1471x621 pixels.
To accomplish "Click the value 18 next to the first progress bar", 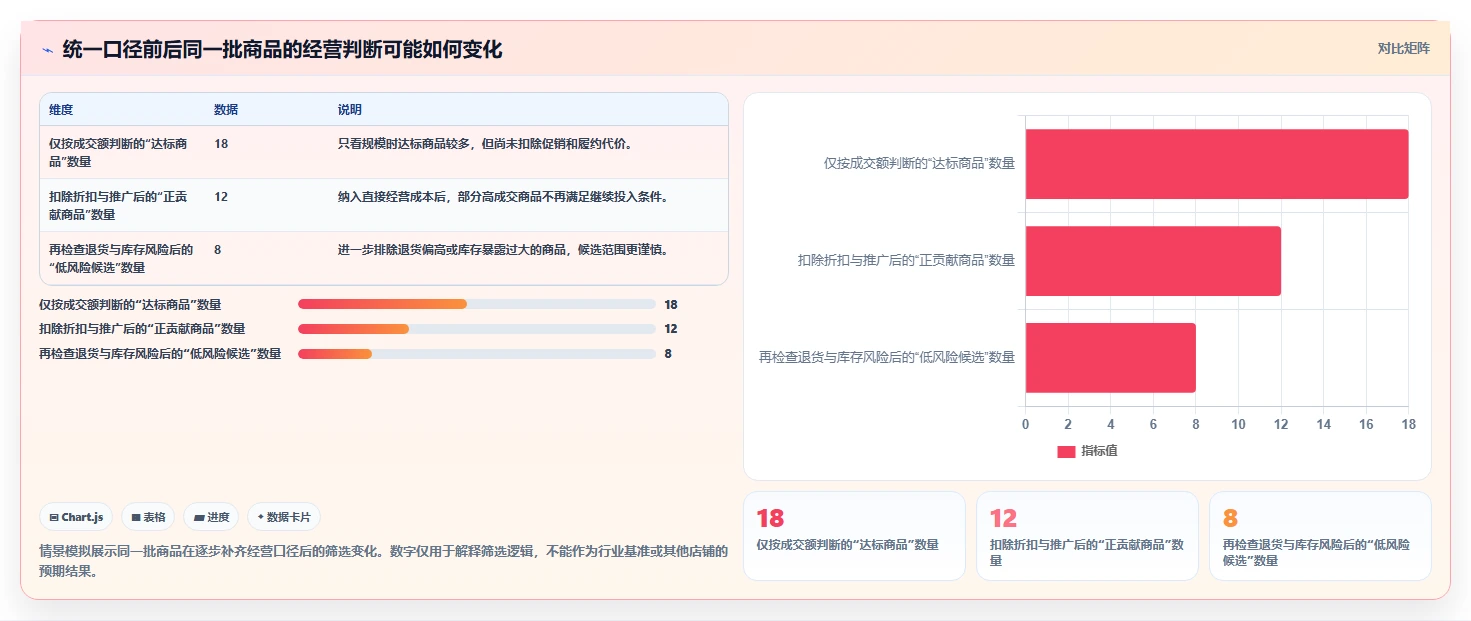I will tap(671, 304).
